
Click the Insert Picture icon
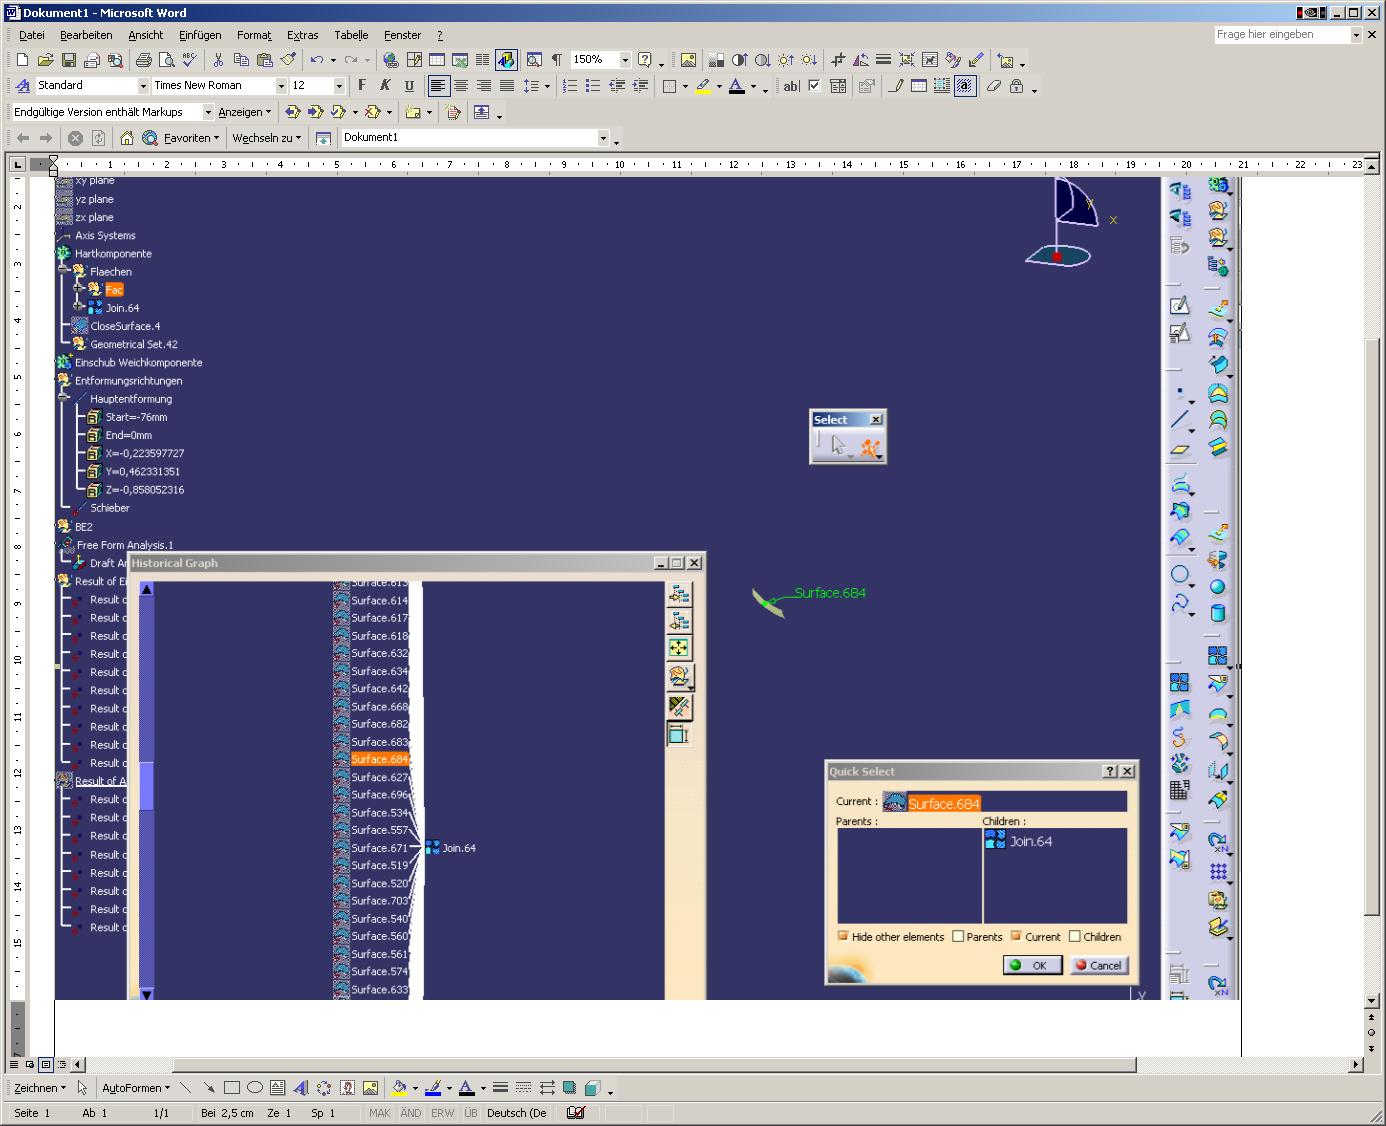688,60
